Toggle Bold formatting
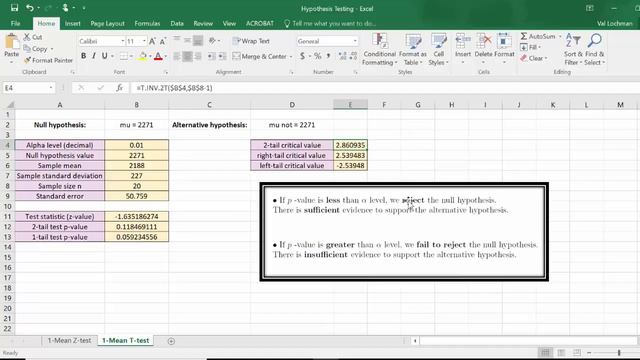This screenshot has height=360, width=640. [83, 56]
